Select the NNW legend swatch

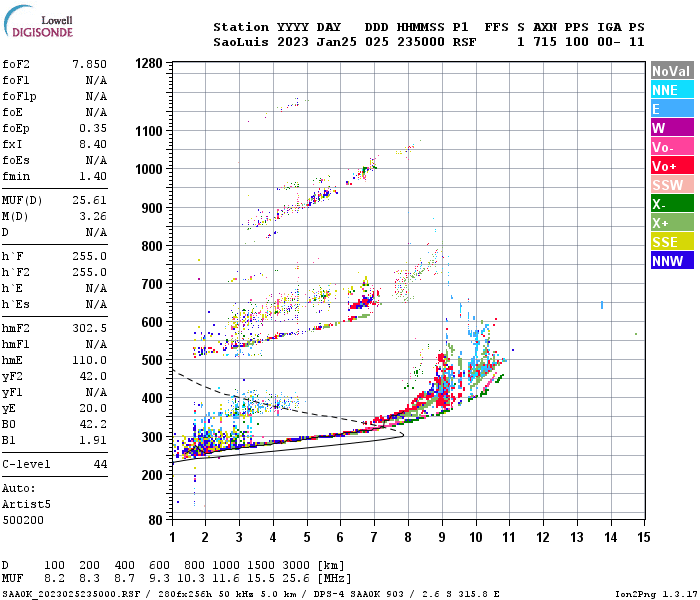(672, 261)
